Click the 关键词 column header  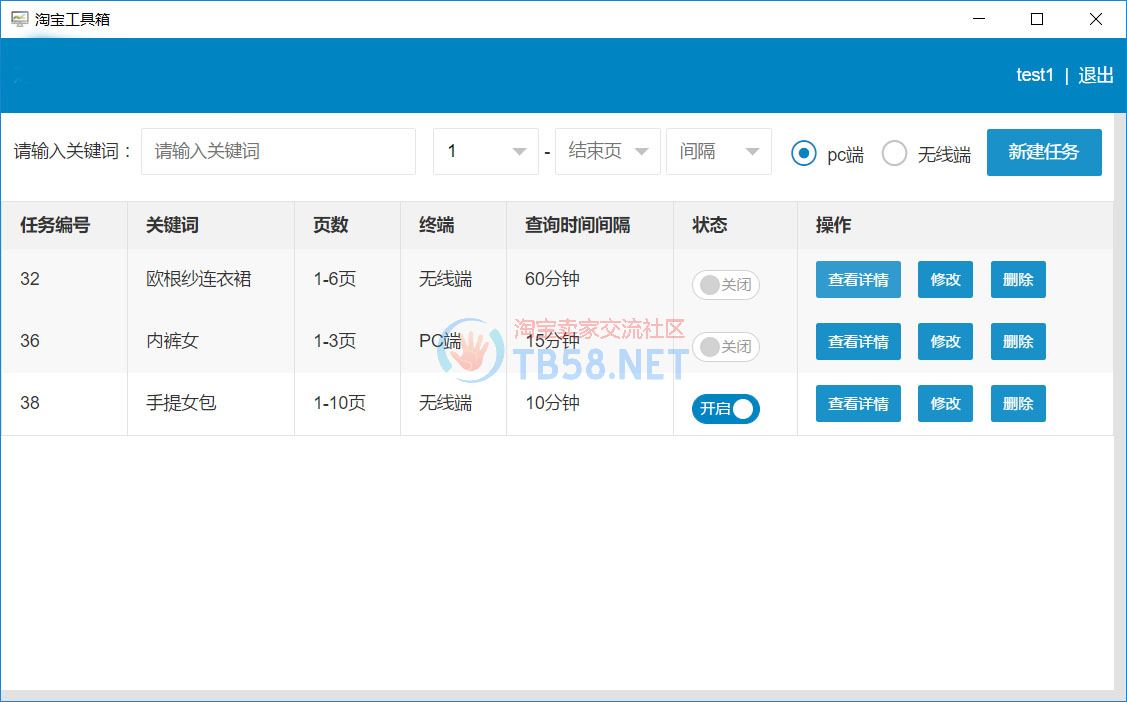pyautogui.click(x=172, y=225)
